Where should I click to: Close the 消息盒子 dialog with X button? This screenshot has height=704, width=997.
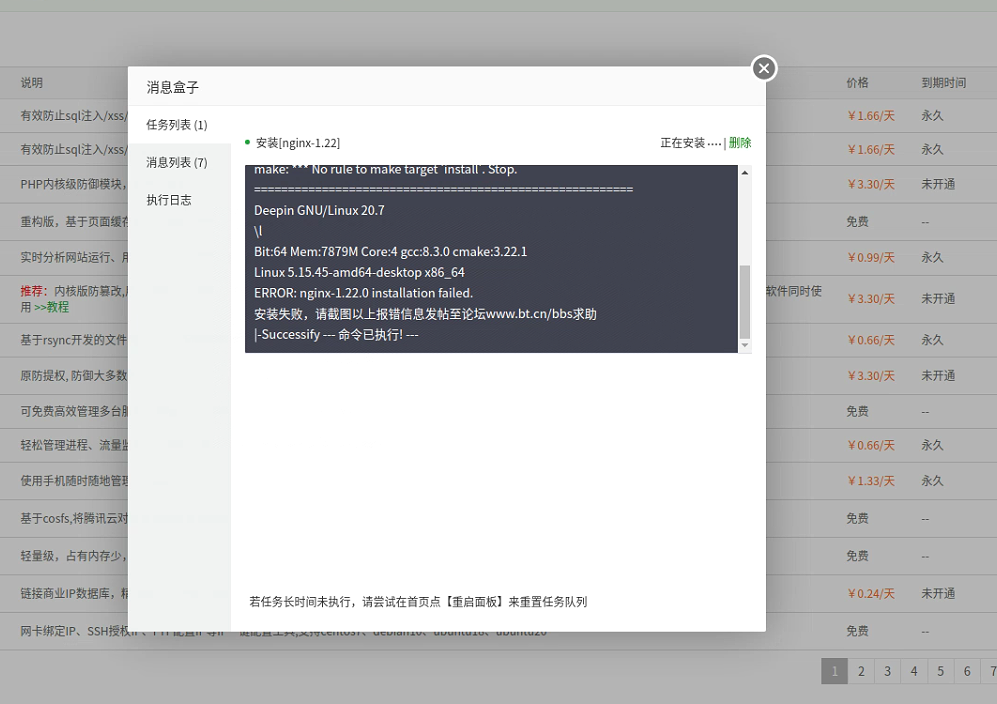pyautogui.click(x=764, y=68)
